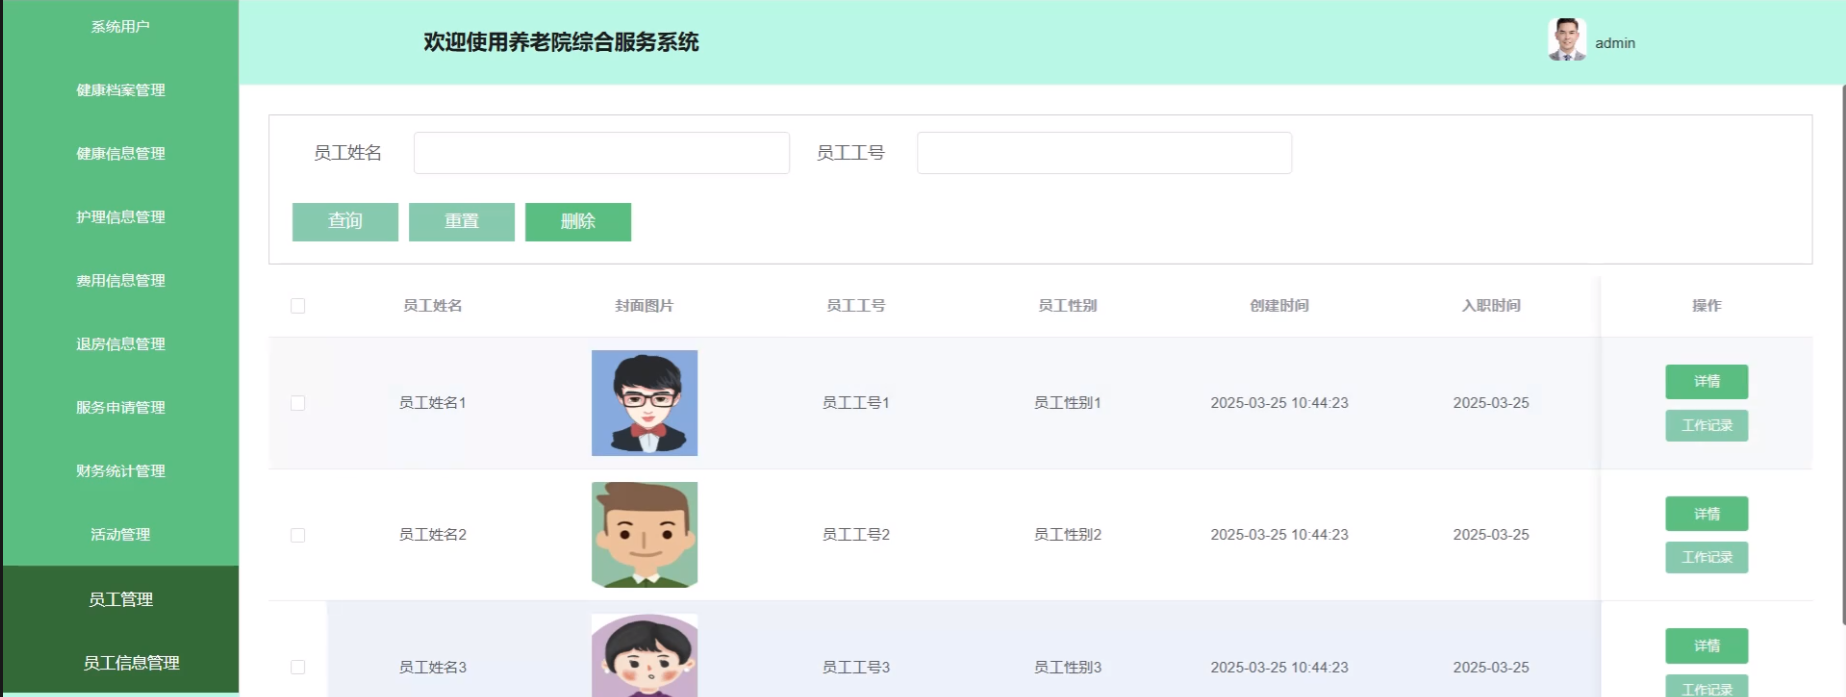Screen dimensions: 1846x697
Task: Go to 财务统计管理 menu
Action: (120, 471)
